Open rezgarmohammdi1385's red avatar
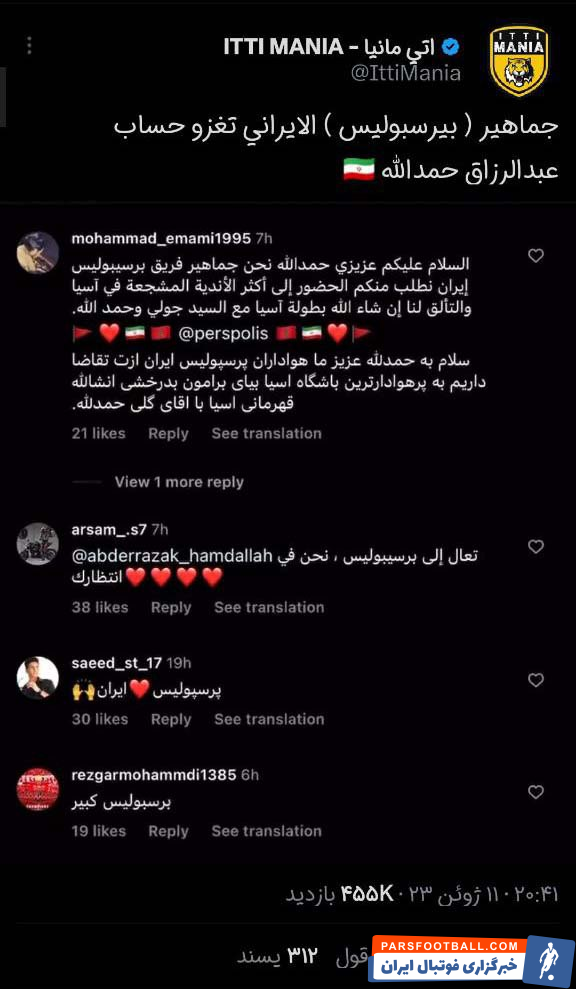Image resolution: width=576 pixels, height=989 pixels. click(38, 789)
